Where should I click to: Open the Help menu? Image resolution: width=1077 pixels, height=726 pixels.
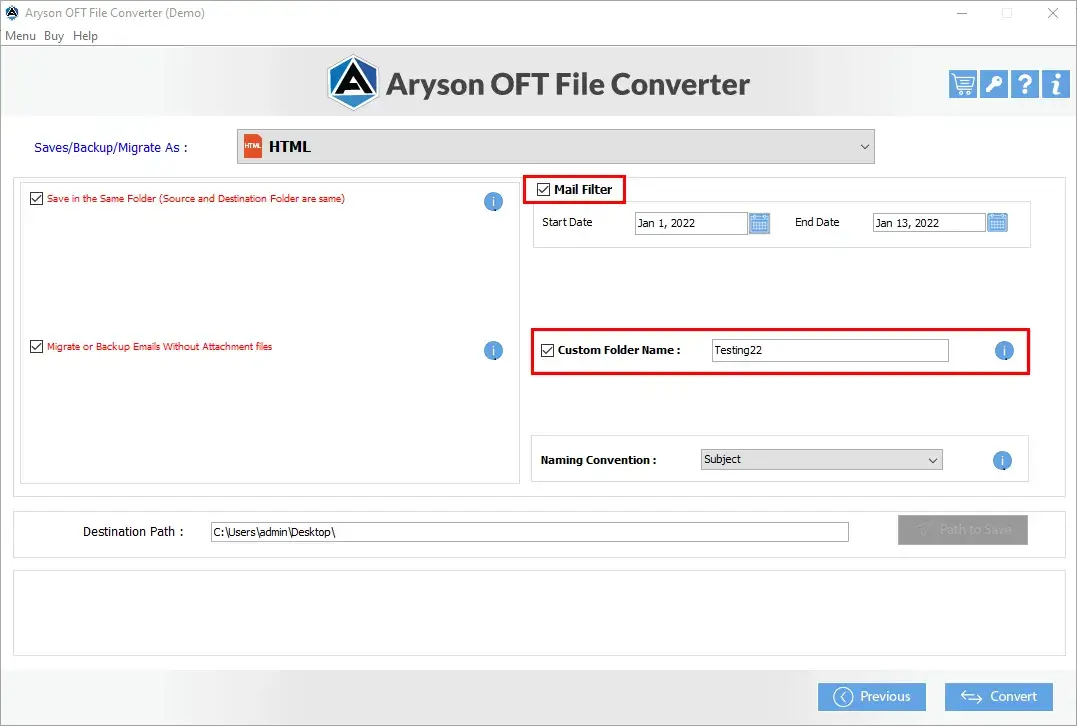click(85, 36)
